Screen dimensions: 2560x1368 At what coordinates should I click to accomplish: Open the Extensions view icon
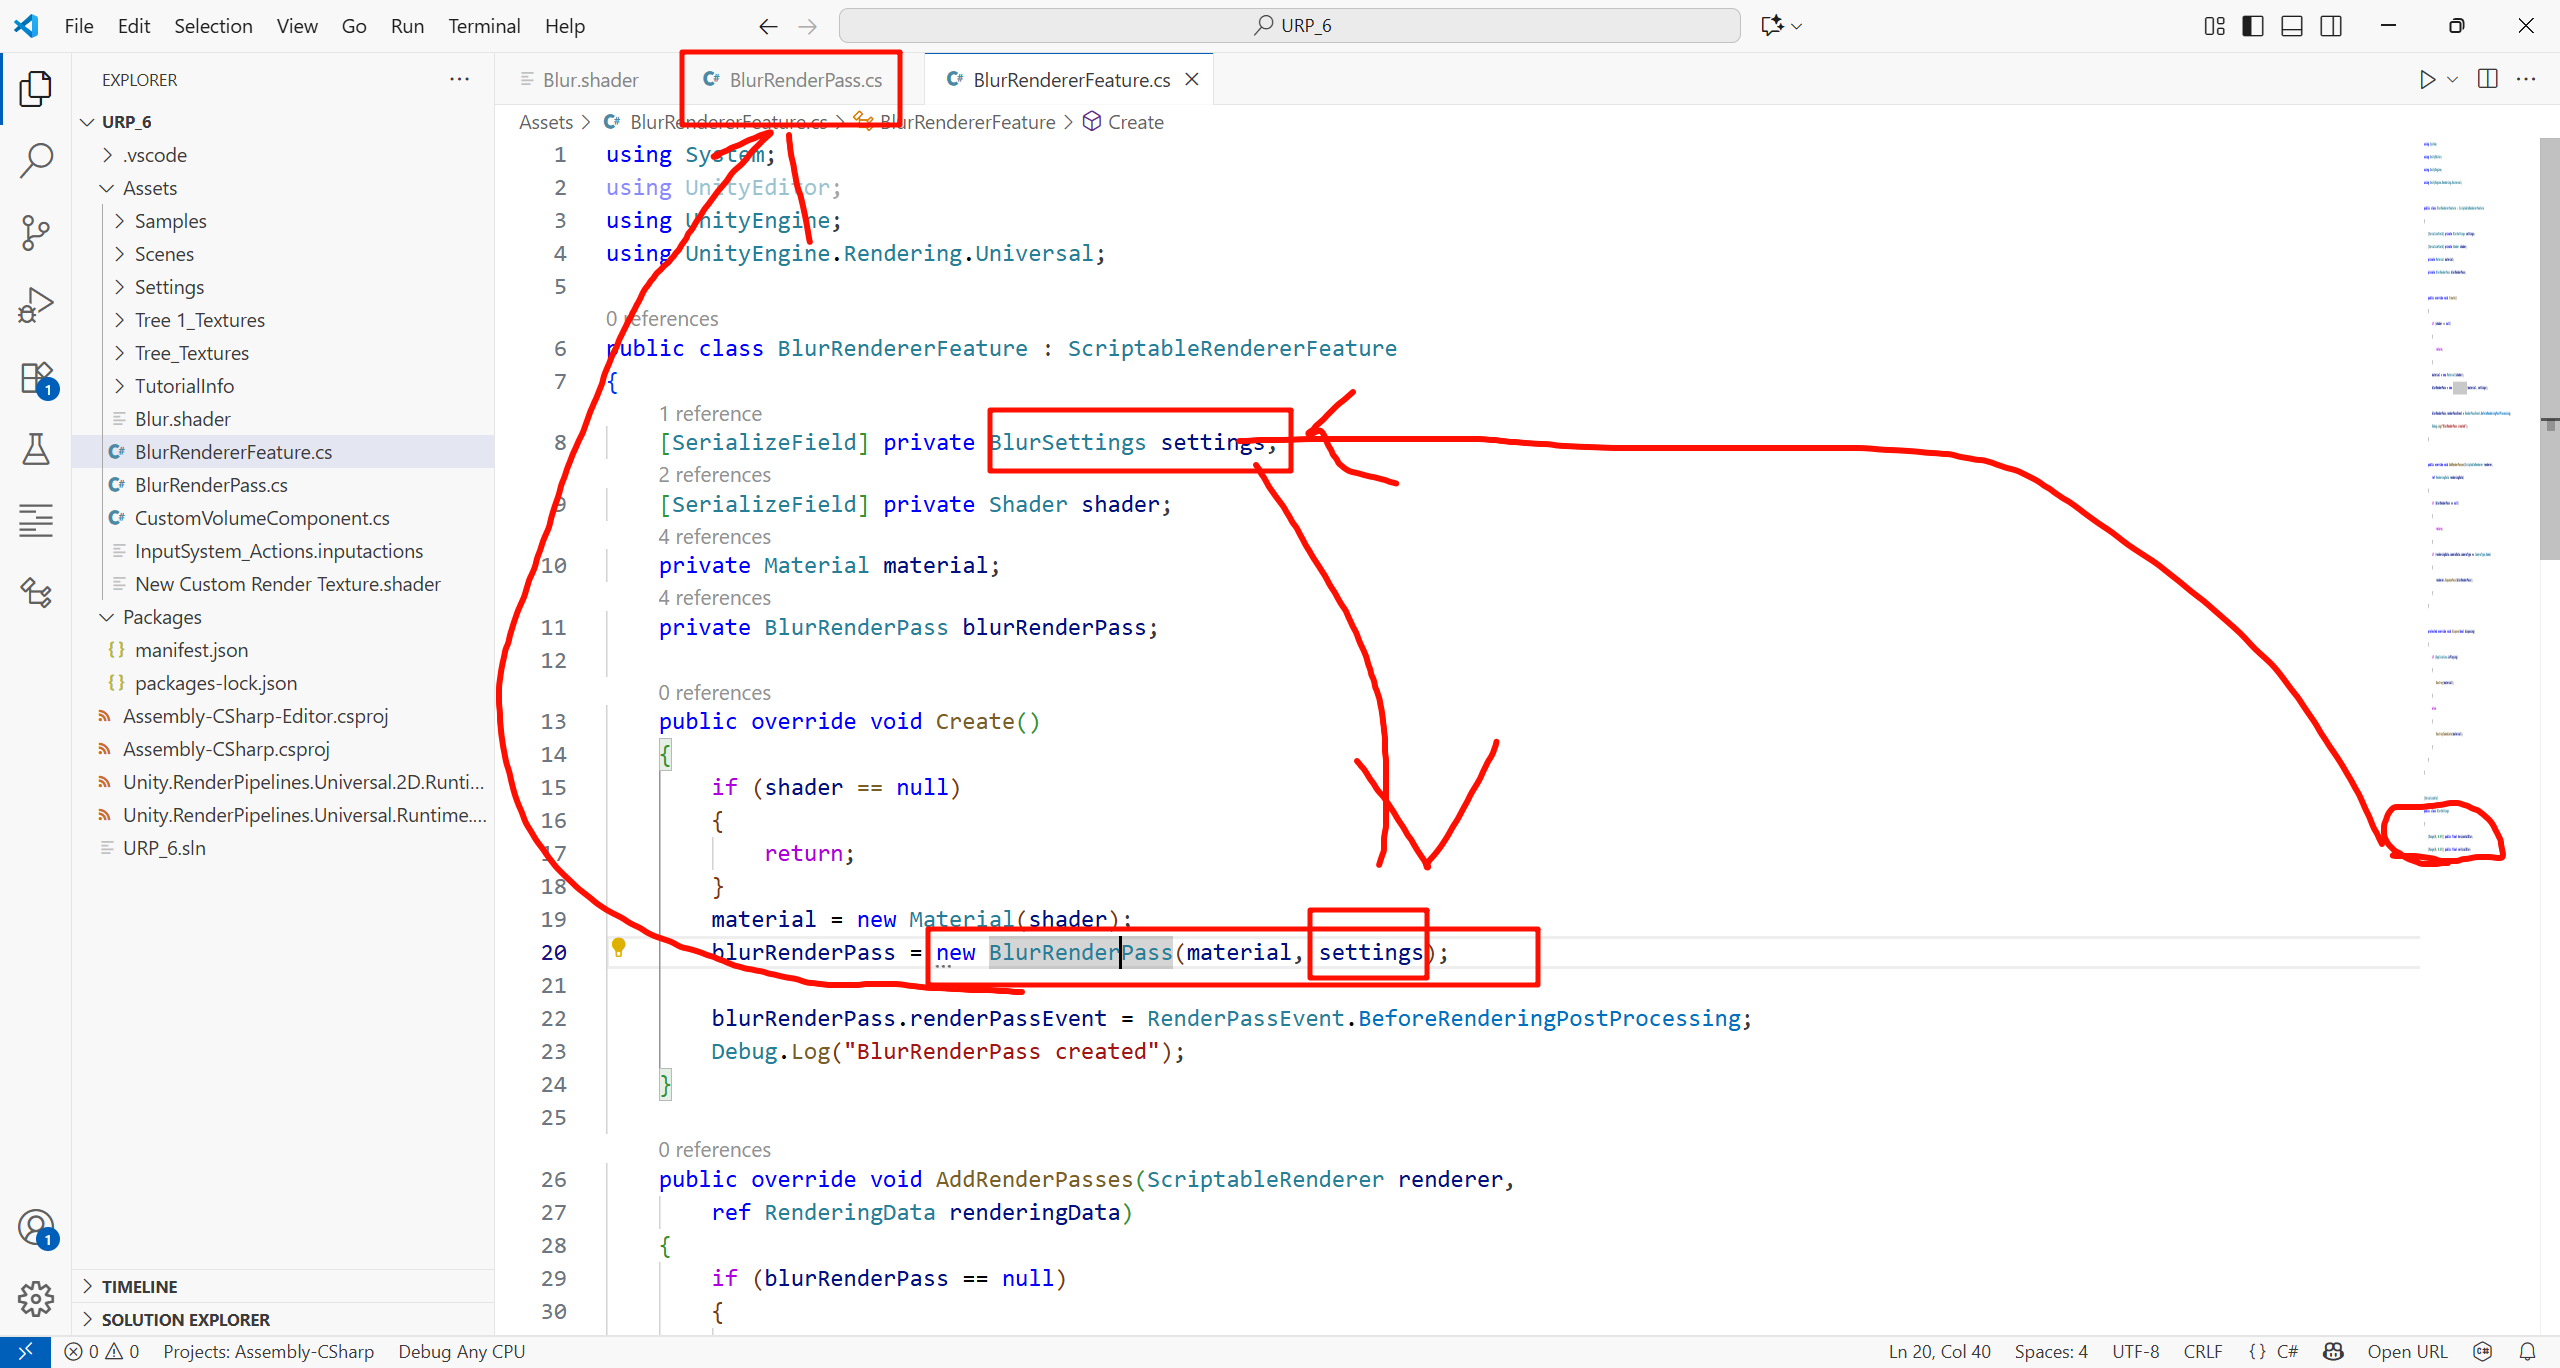(36, 378)
